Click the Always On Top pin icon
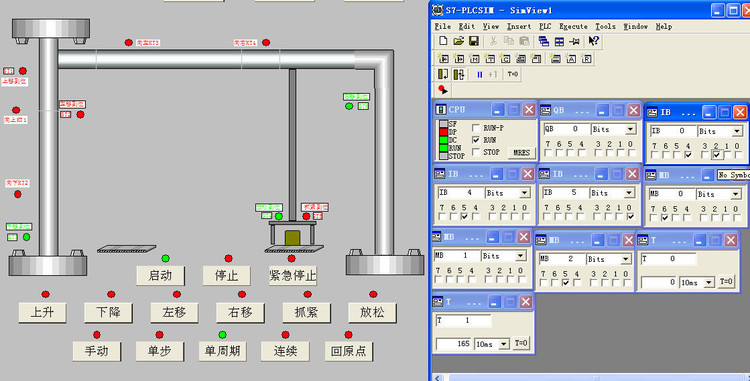The width and height of the screenshot is (750, 381). pos(574,41)
